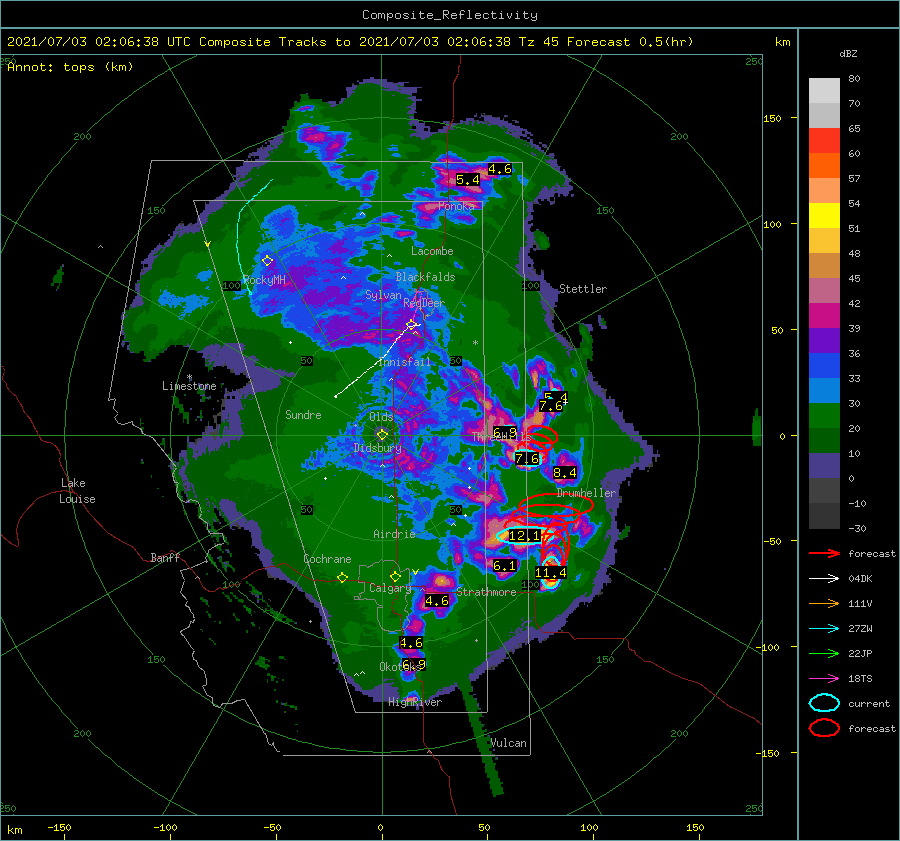Click the 'Annot: tops (km)' annotation text
Image resolution: width=900 pixels, height=841 pixels.
70,67
